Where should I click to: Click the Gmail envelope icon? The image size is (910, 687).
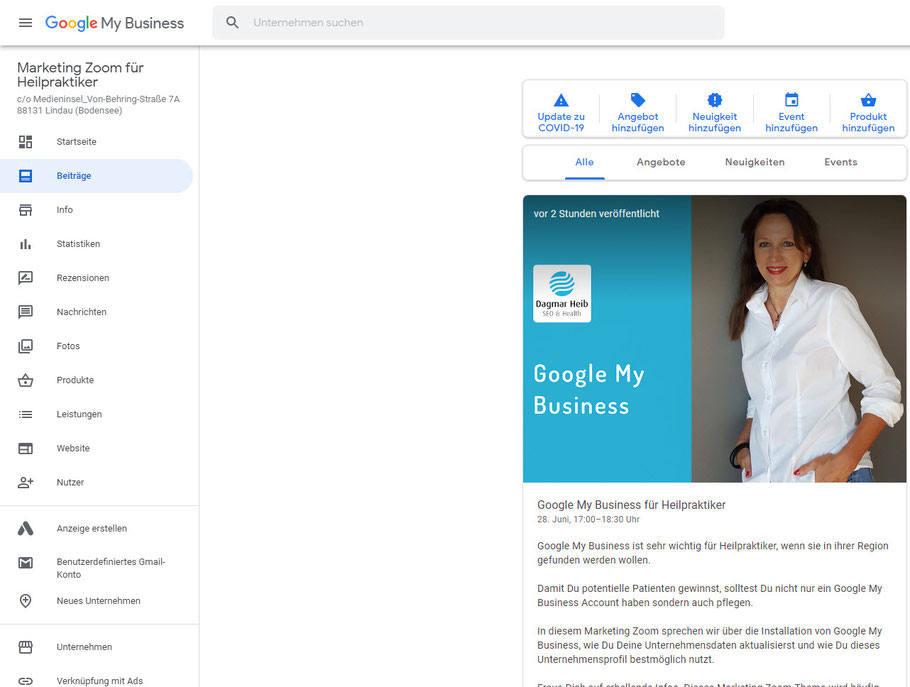pos(26,563)
